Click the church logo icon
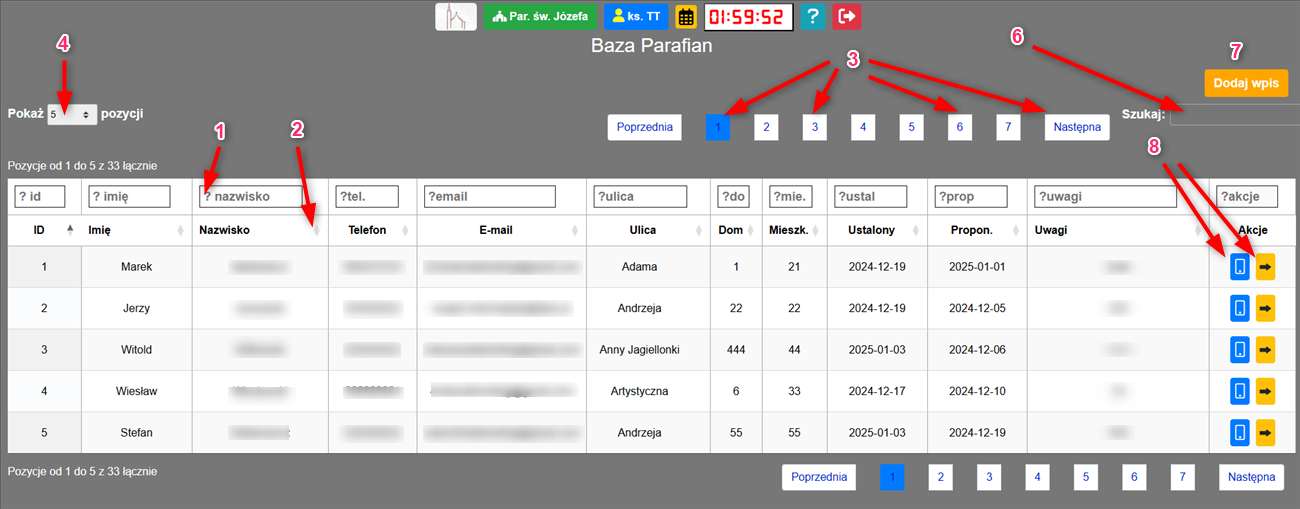Image resolution: width=1300 pixels, height=509 pixels. coord(456,17)
